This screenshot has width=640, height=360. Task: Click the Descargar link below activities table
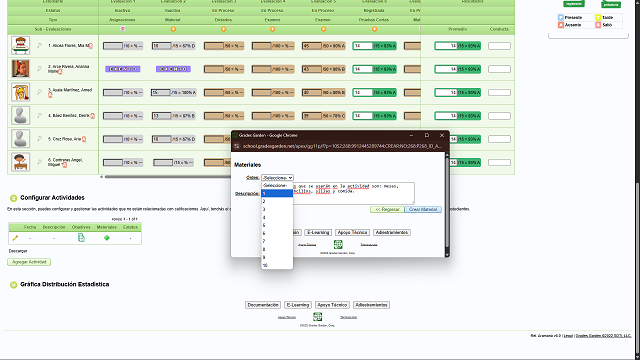click(18, 251)
